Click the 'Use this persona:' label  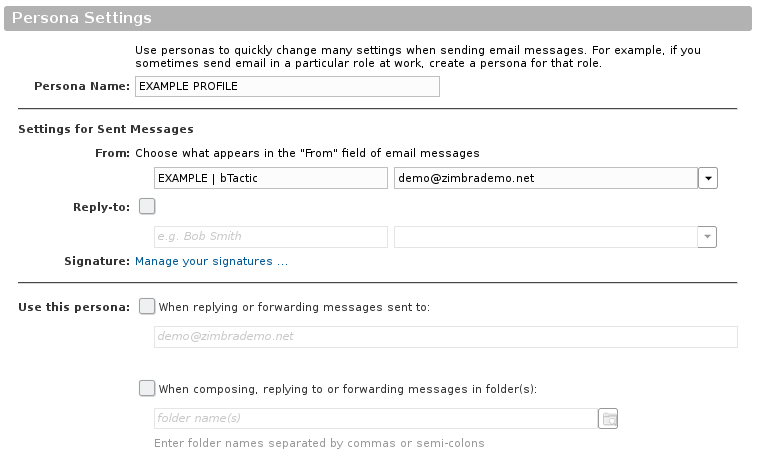[74, 307]
